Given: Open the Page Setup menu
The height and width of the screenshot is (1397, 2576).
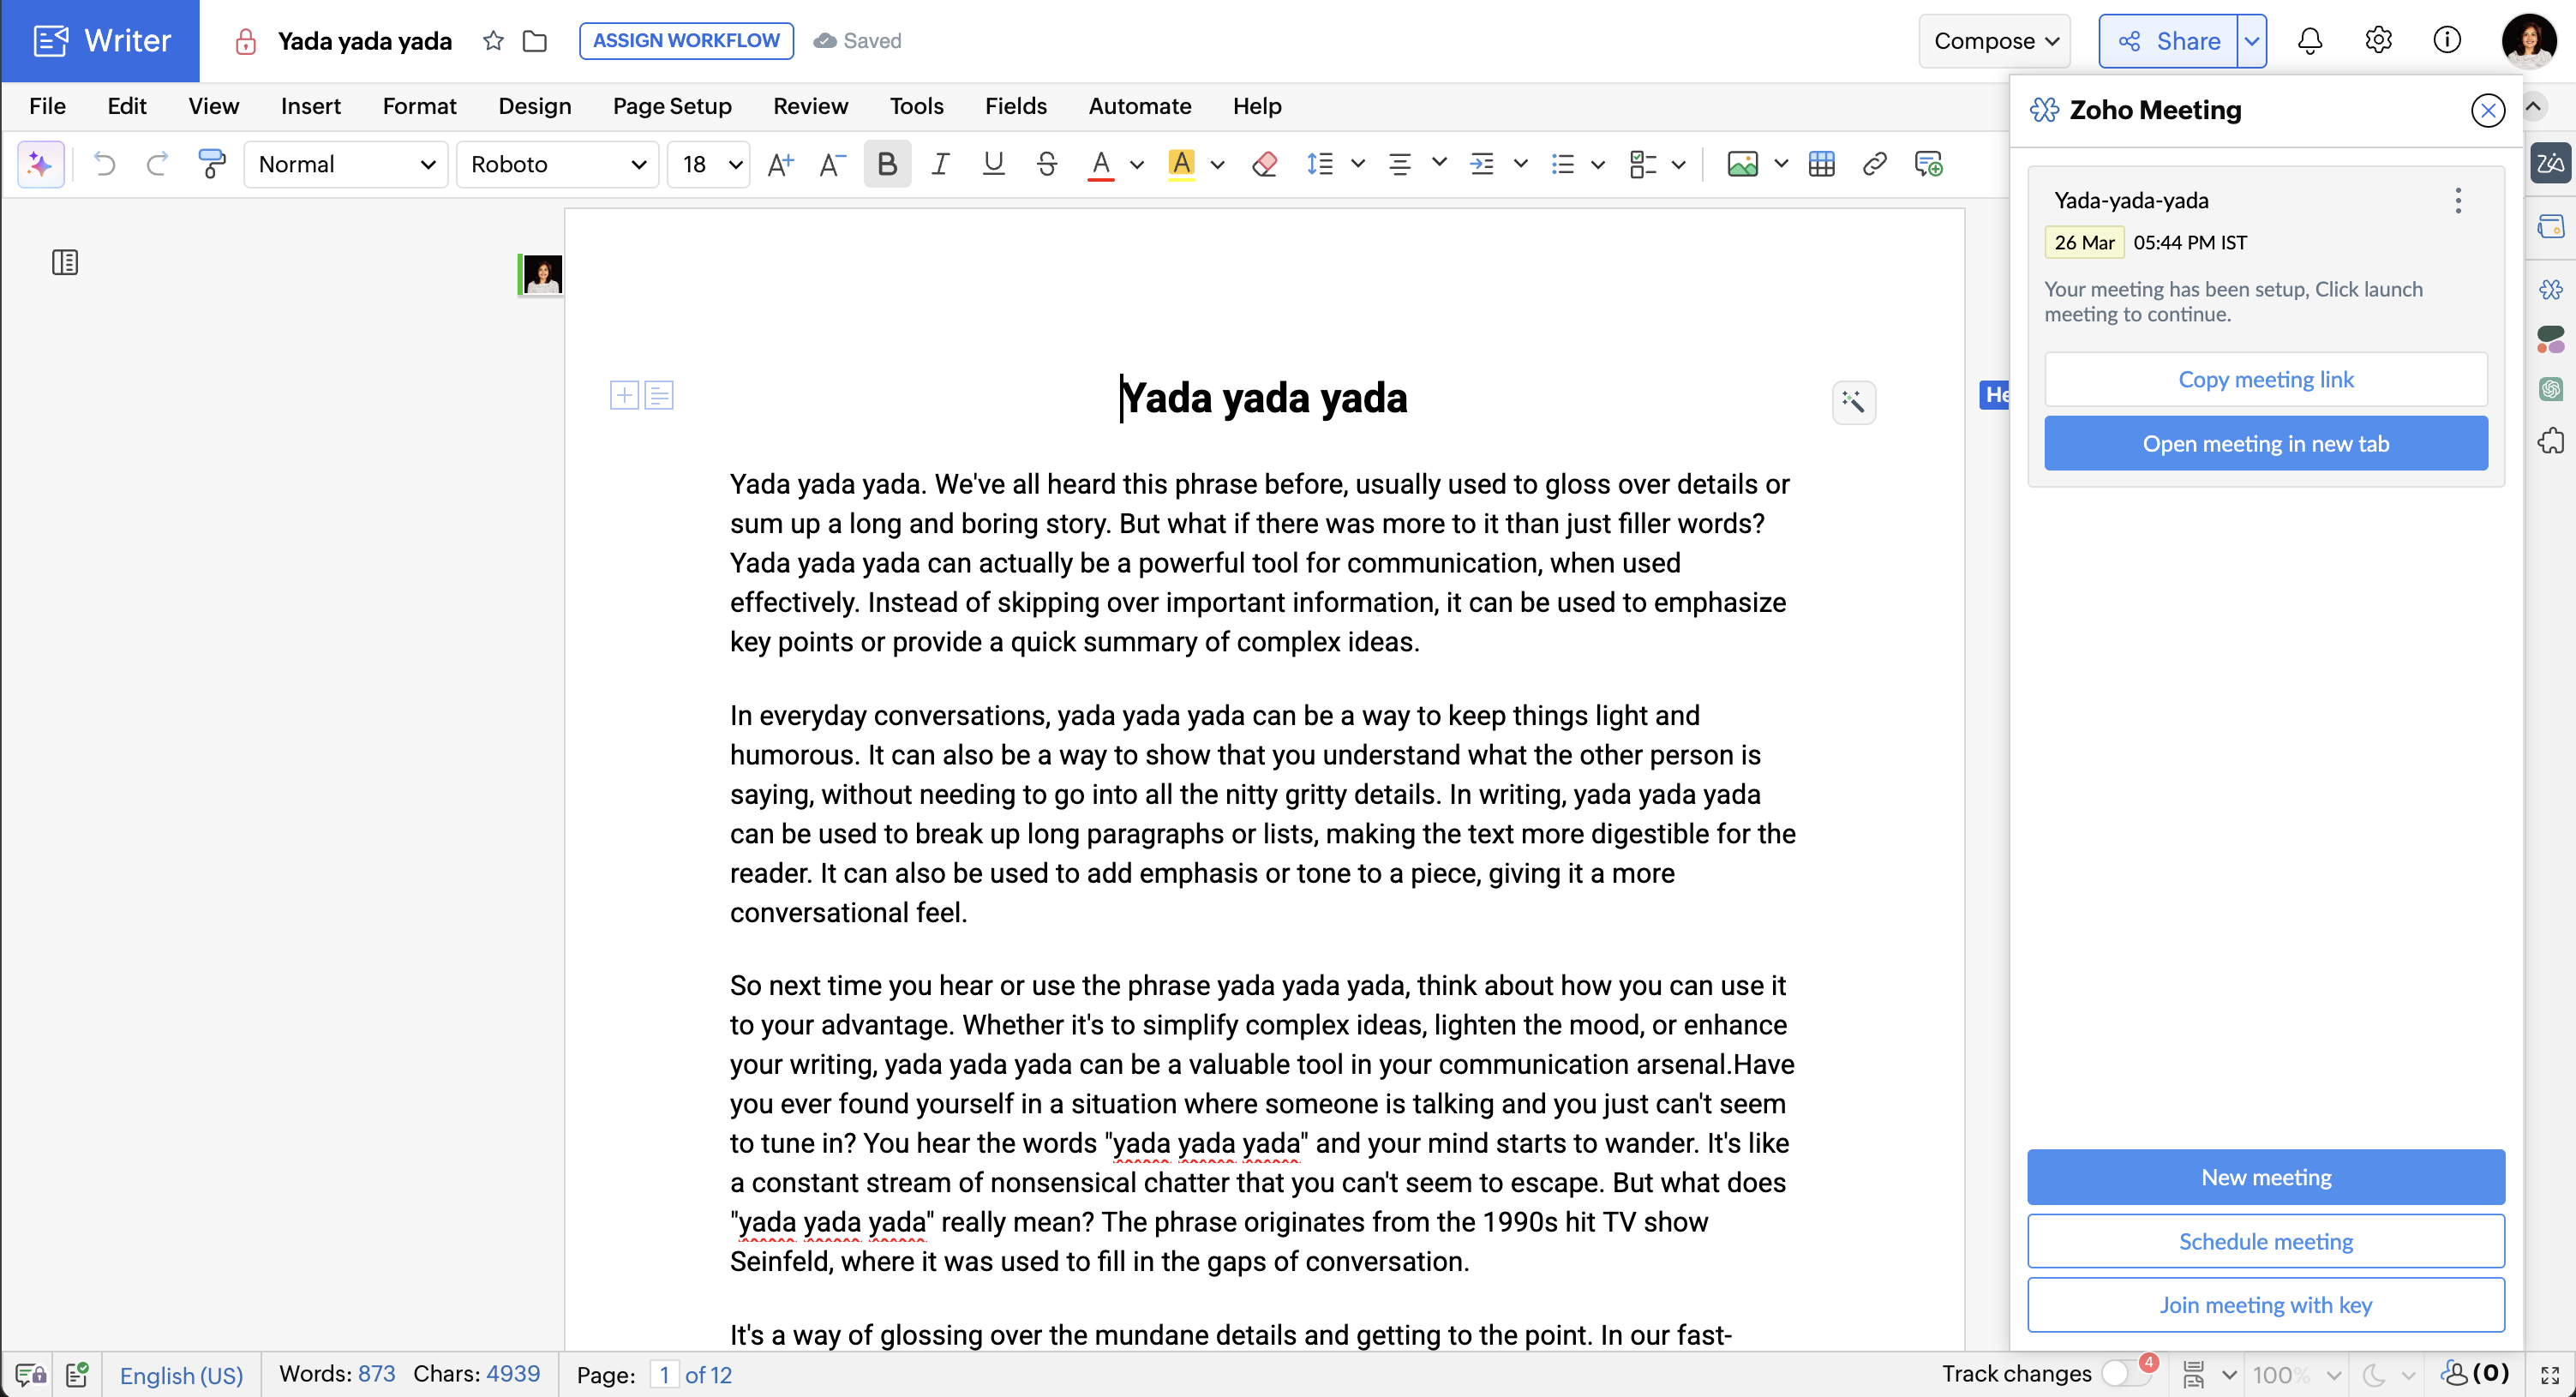Looking at the screenshot, I should 672,106.
